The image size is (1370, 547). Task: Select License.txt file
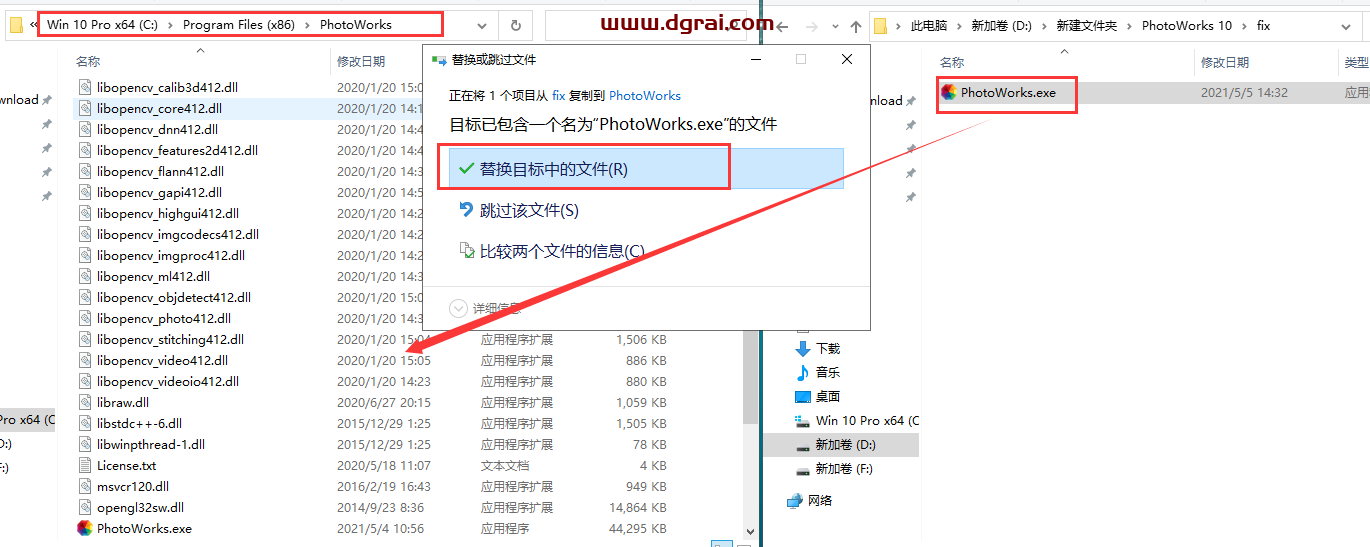[x=126, y=465]
